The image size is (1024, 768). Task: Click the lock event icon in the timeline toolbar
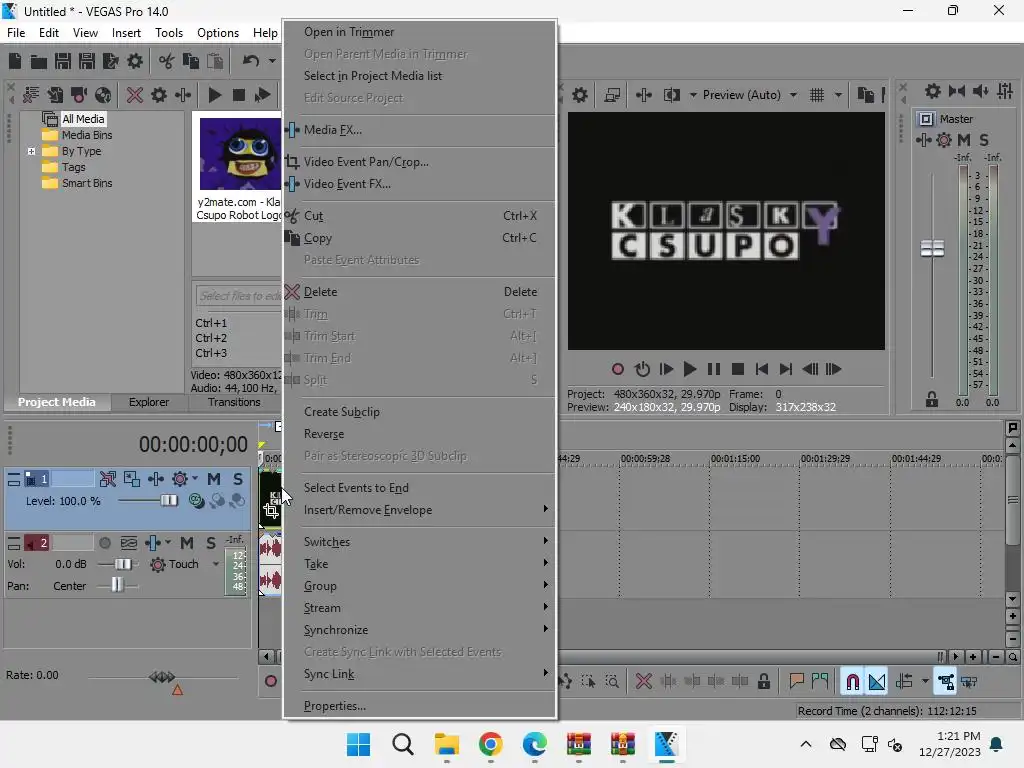click(763, 682)
